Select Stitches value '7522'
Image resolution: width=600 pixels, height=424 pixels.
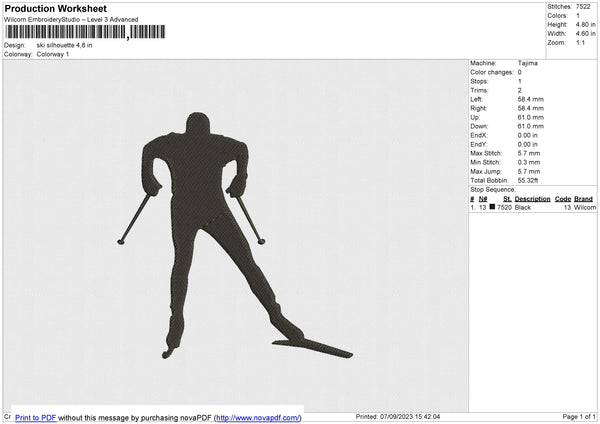click(583, 7)
